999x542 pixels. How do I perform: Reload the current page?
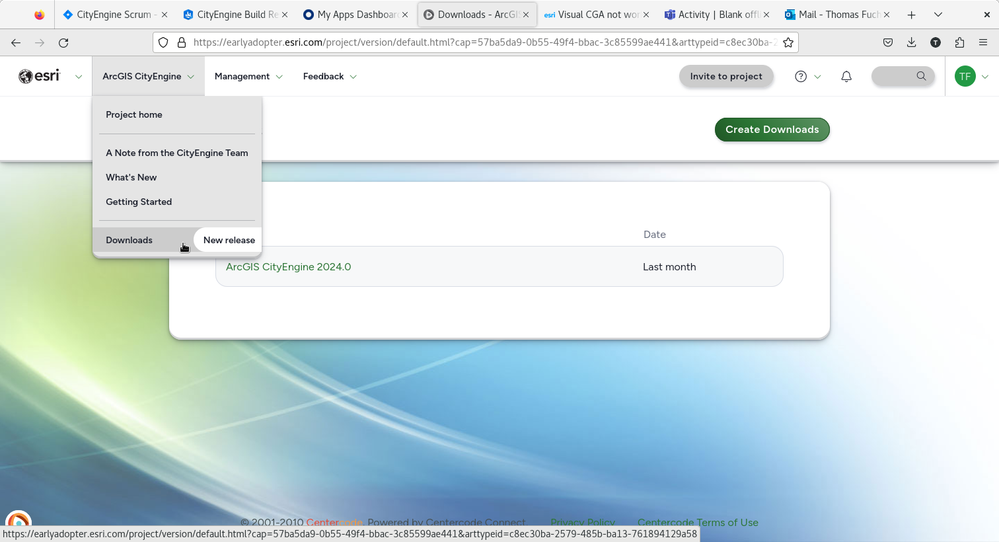[x=63, y=43]
